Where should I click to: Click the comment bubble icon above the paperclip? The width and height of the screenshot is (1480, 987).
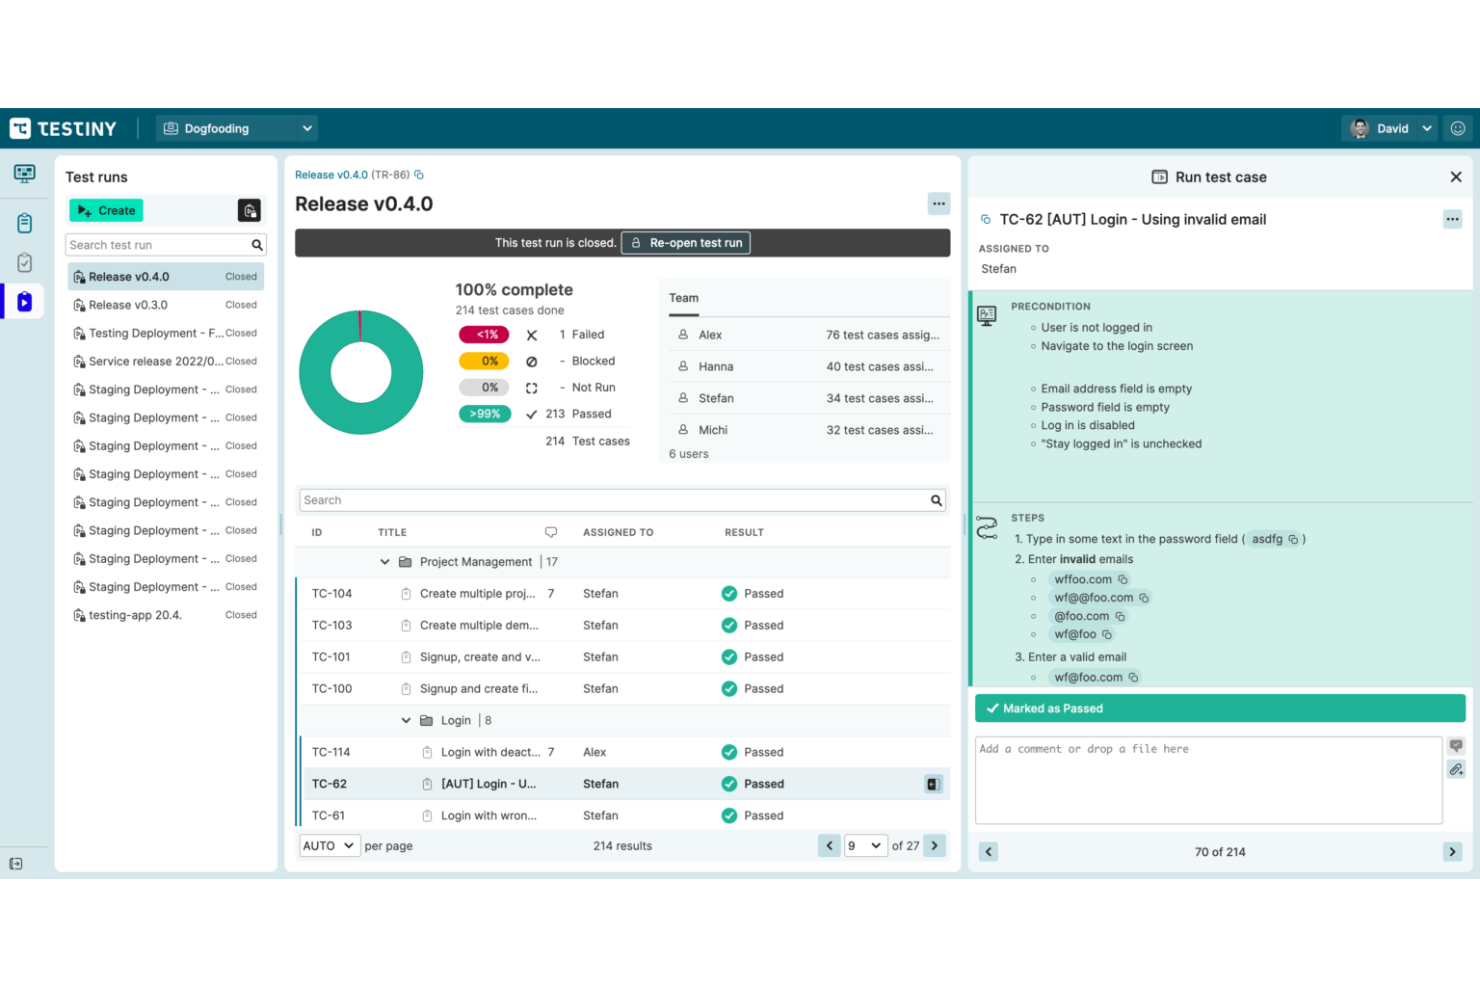tap(1457, 745)
